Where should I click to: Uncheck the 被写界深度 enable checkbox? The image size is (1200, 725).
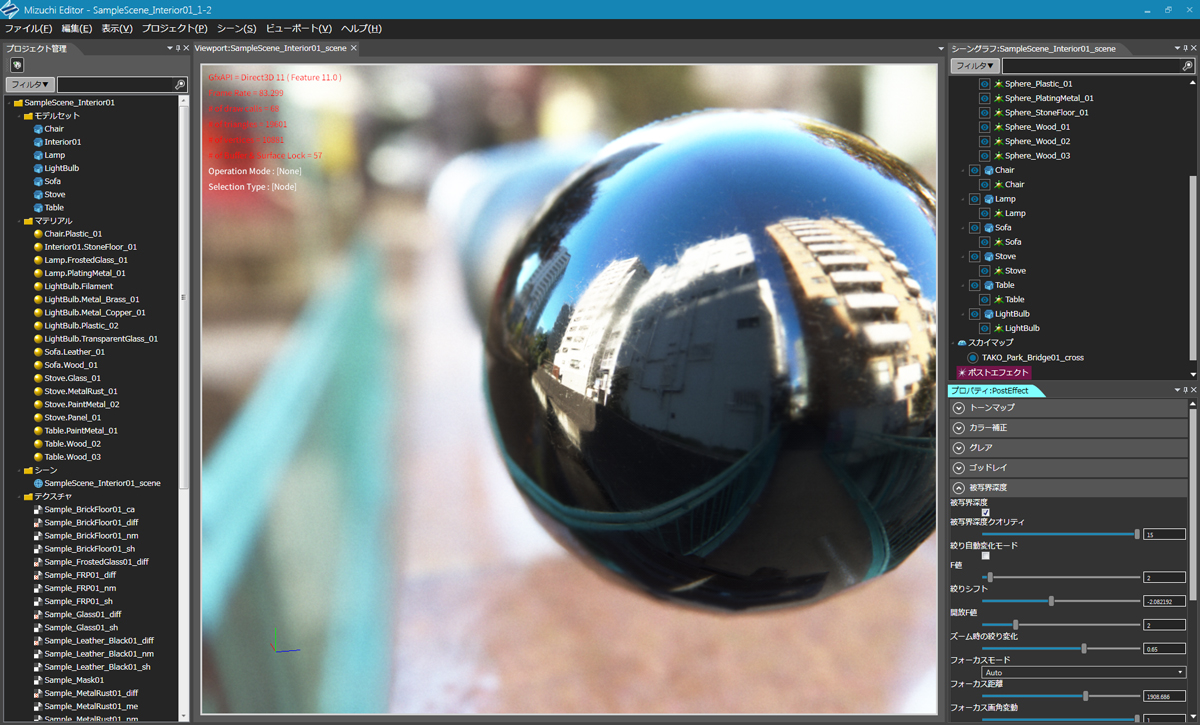[x=986, y=512]
